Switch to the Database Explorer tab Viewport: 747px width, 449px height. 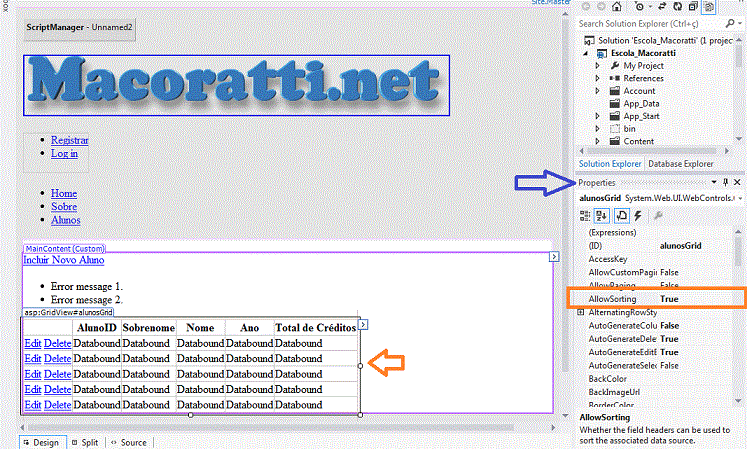pyautogui.click(x=681, y=163)
